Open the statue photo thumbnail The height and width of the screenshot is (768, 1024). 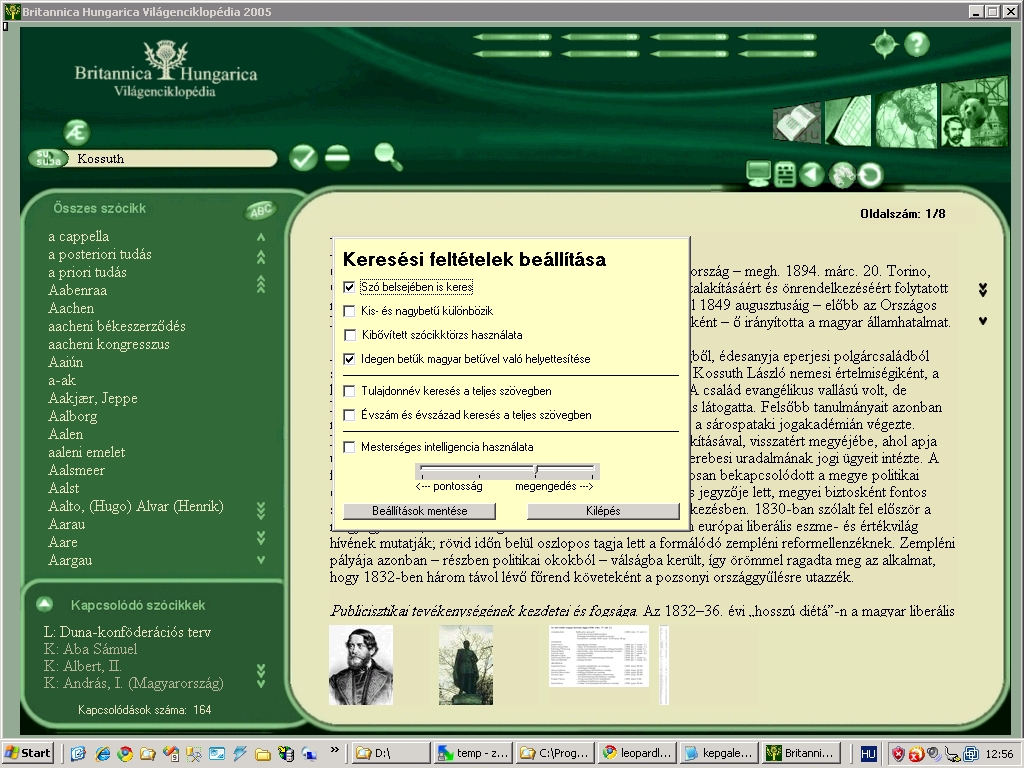click(466, 665)
